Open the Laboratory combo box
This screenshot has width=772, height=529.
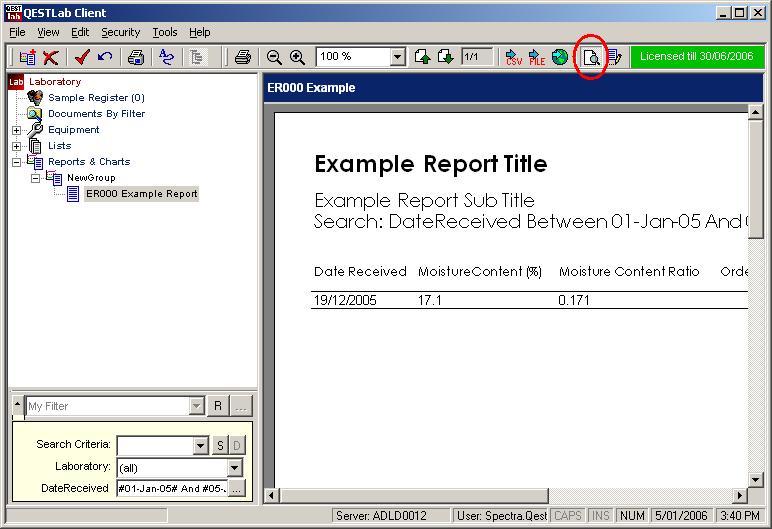235,467
